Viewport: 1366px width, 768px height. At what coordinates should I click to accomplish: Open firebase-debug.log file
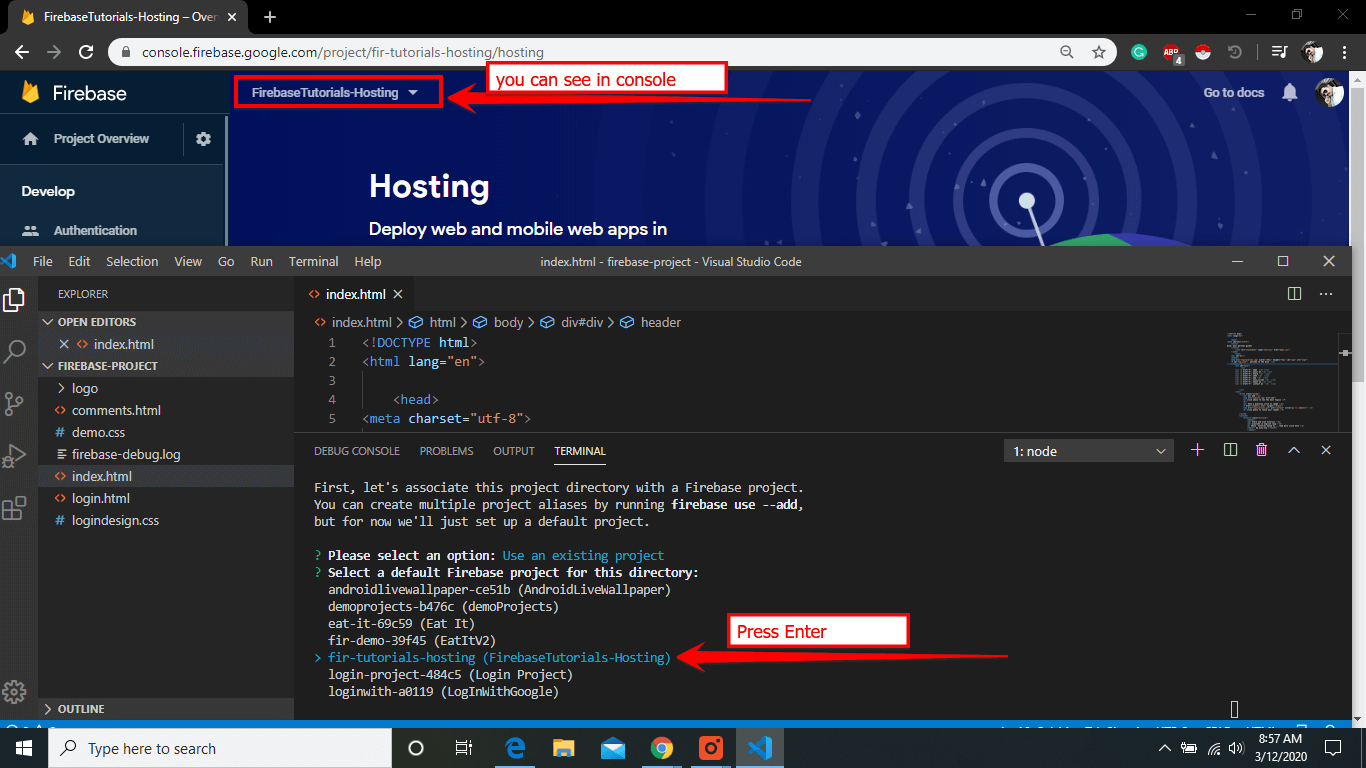pyautogui.click(x=166, y=454)
